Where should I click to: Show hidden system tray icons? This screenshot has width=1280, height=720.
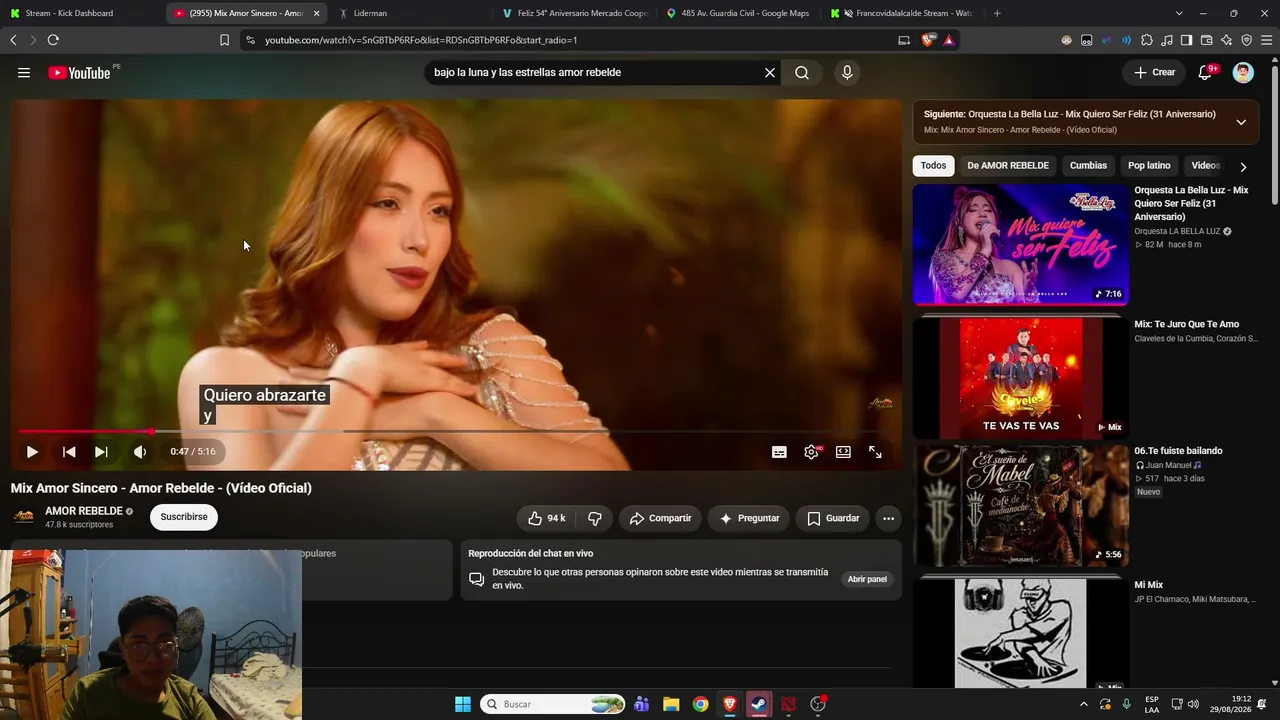pyautogui.click(x=1083, y=704)
